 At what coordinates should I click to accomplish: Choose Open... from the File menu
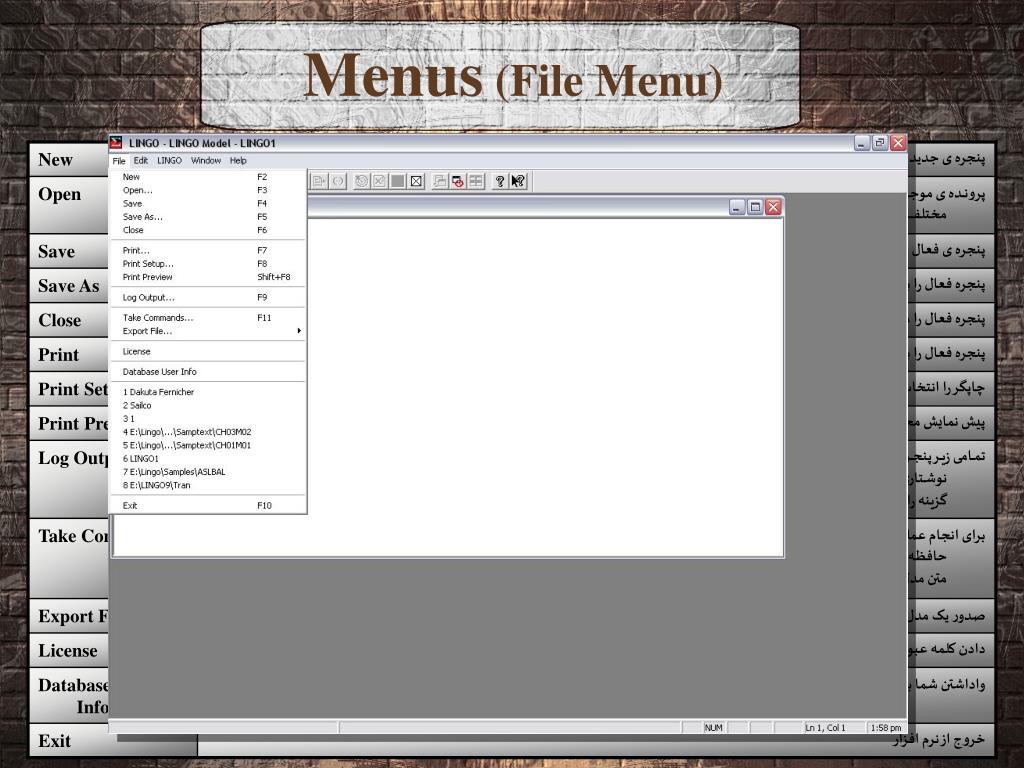click(x=208, y=190)
